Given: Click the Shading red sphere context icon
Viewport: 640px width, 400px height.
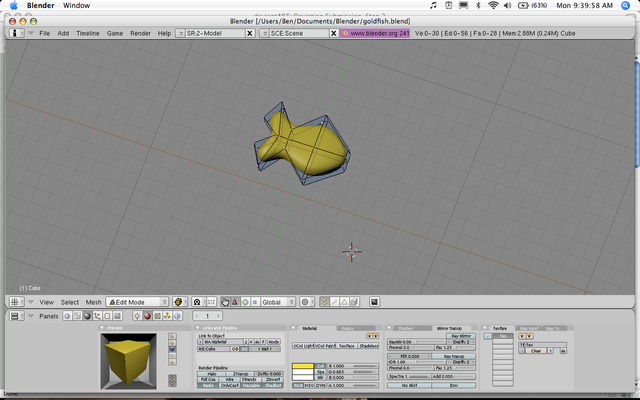Looking at the screenshot, I should [x=146, y=316].
